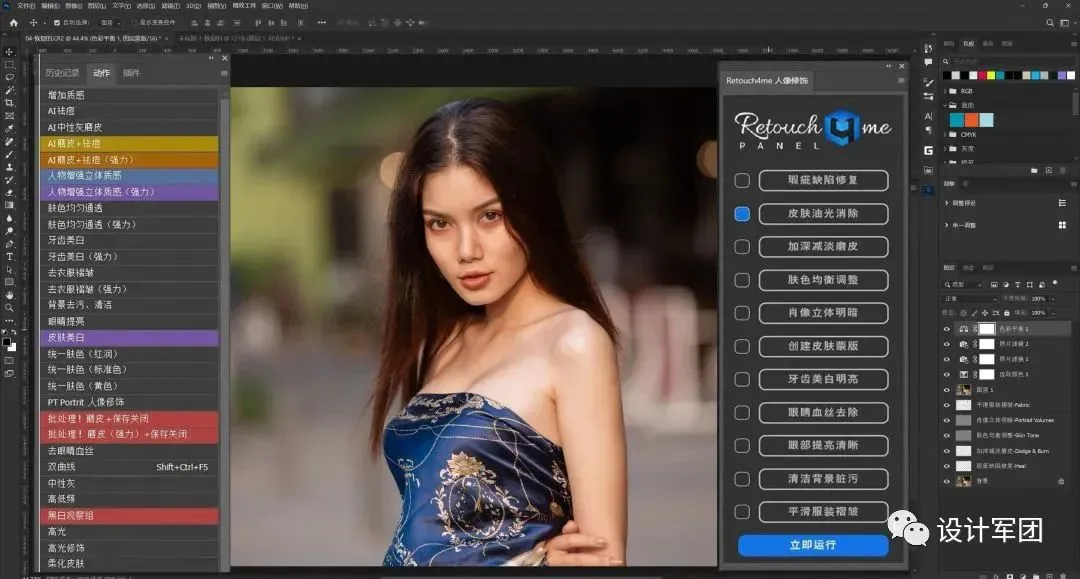This screenshot has width=1080, height=579.
Task: Pick the Hand tool
Action: click(x=9, y=294)
